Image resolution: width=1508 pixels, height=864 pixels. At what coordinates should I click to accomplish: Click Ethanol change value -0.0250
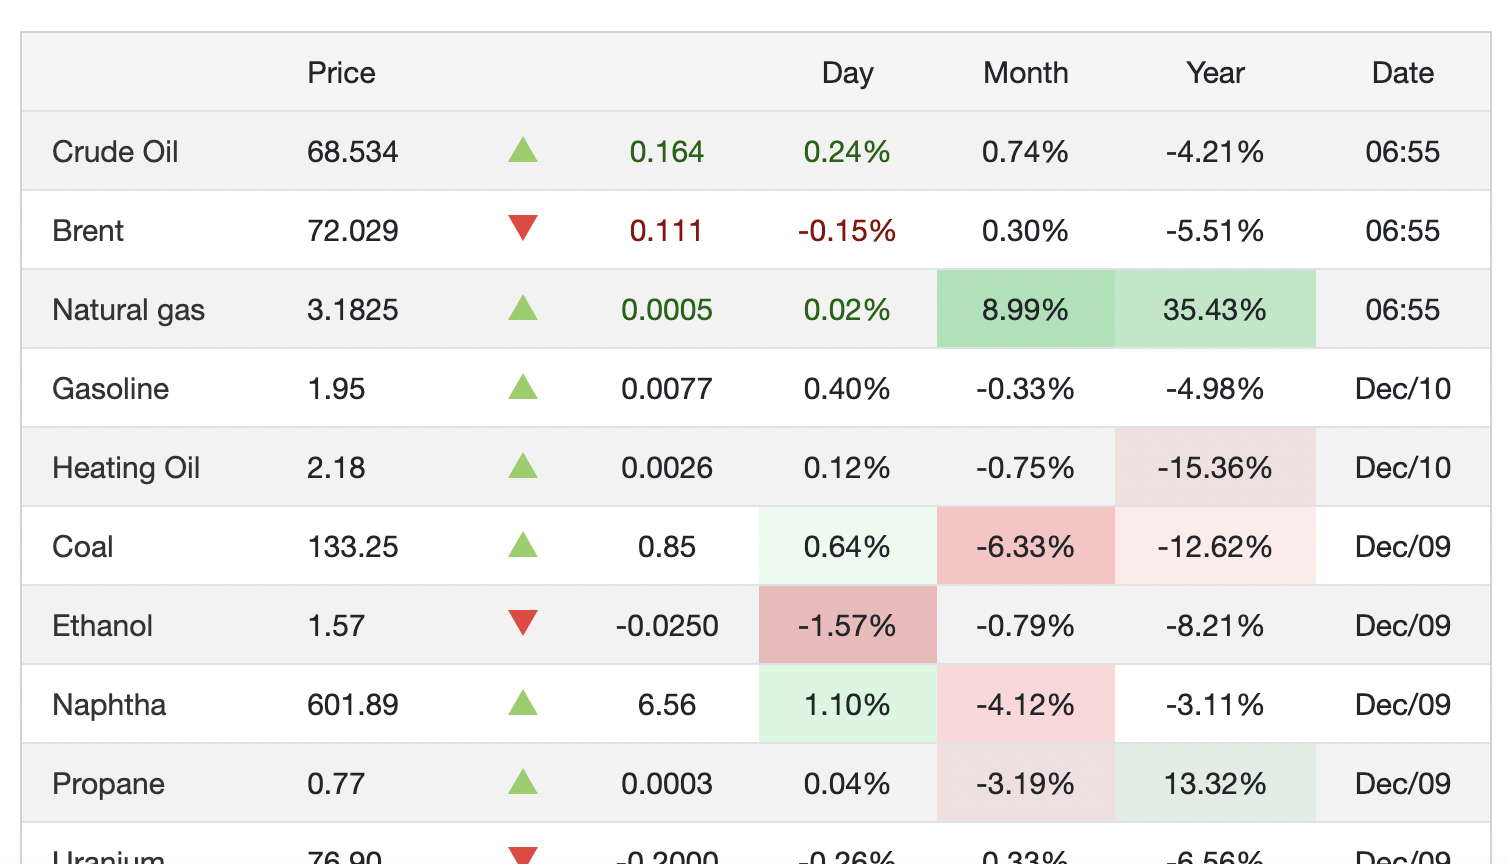[667, 626]
